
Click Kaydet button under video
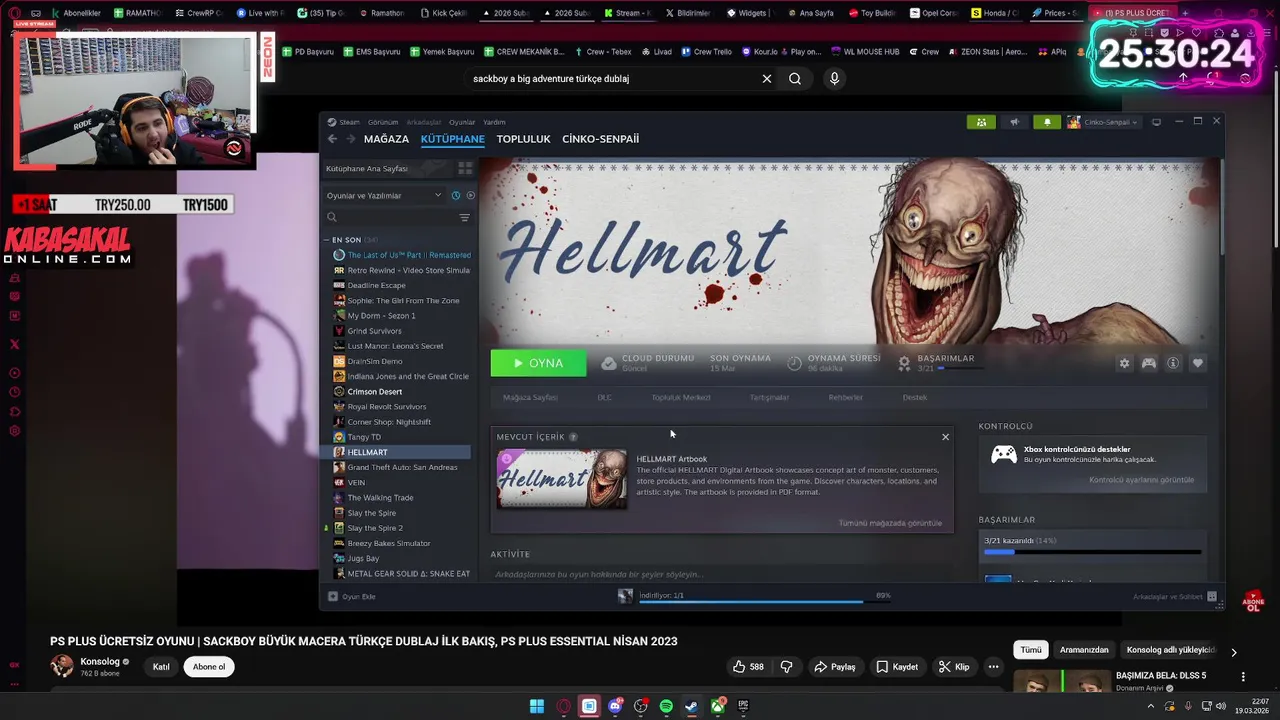click(897, 667)
